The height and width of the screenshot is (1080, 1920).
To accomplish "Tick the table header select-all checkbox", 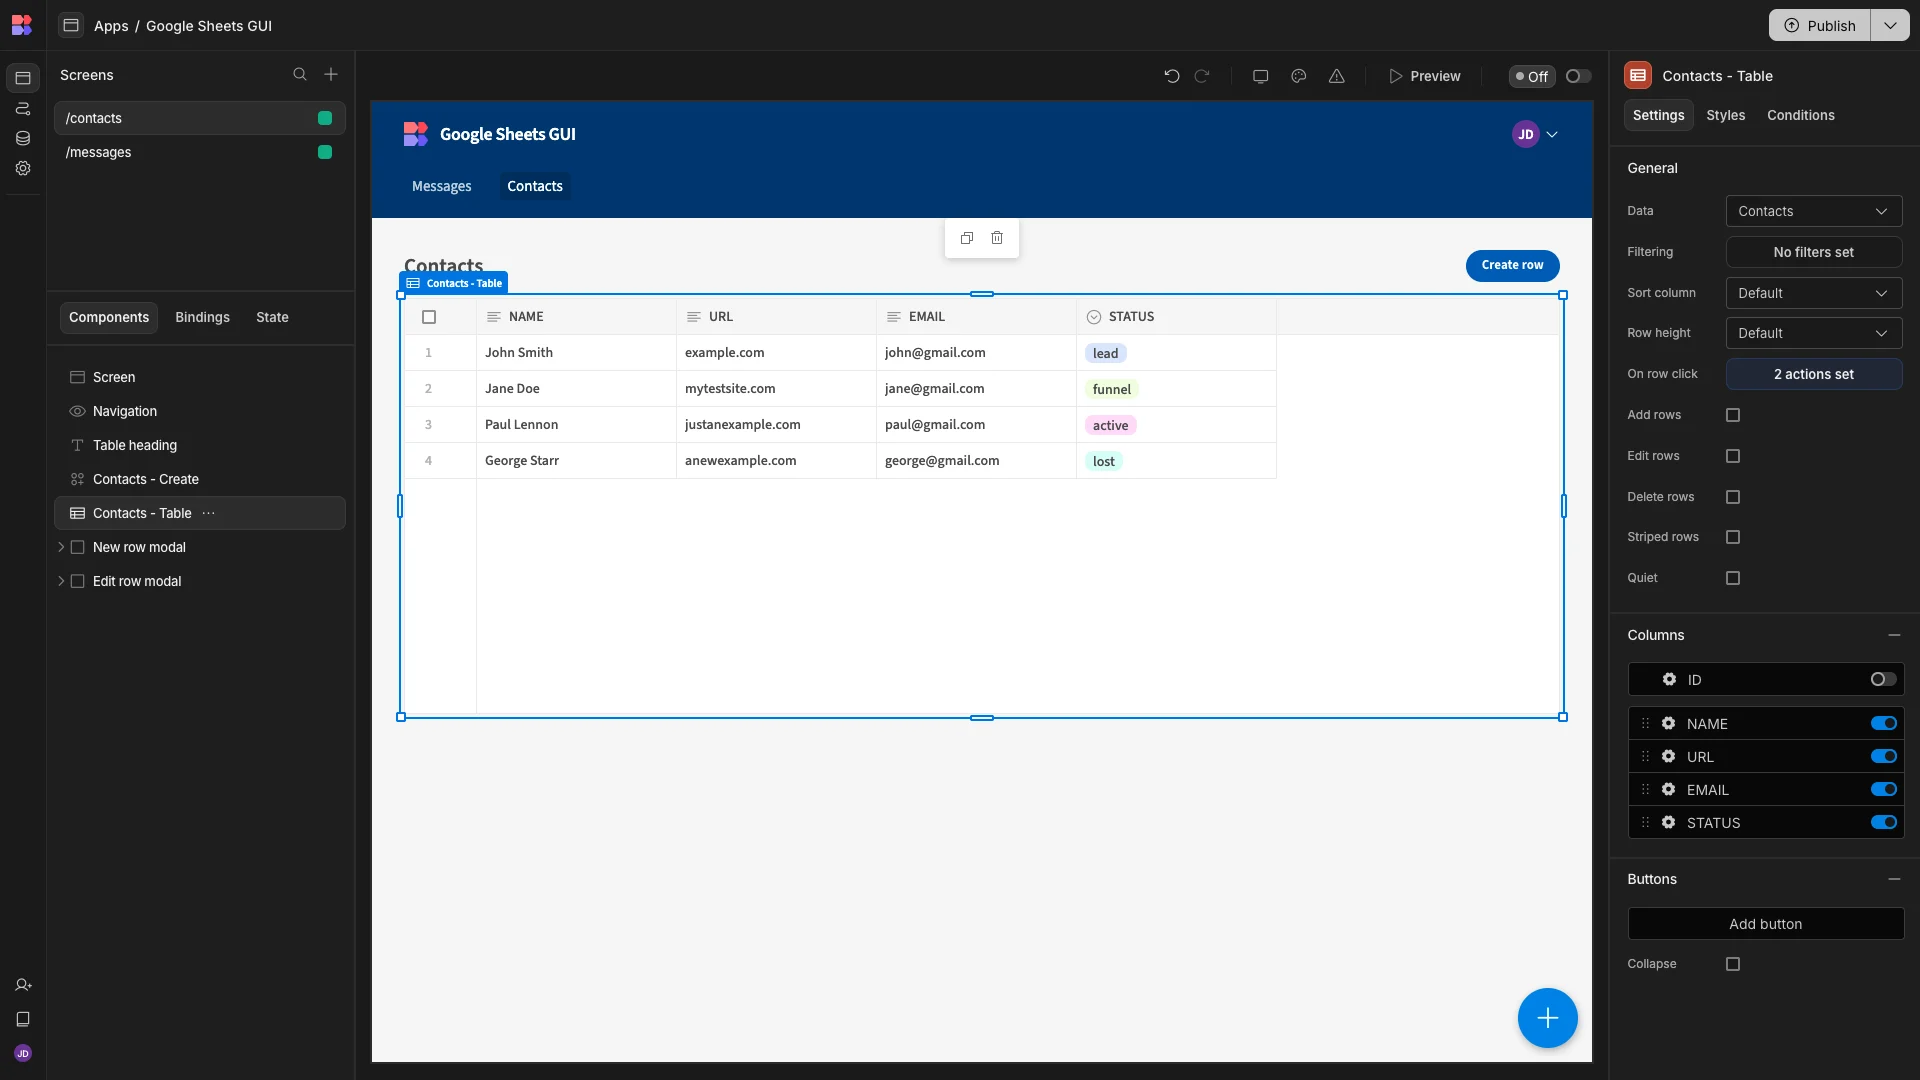I will tap(429, 317).
